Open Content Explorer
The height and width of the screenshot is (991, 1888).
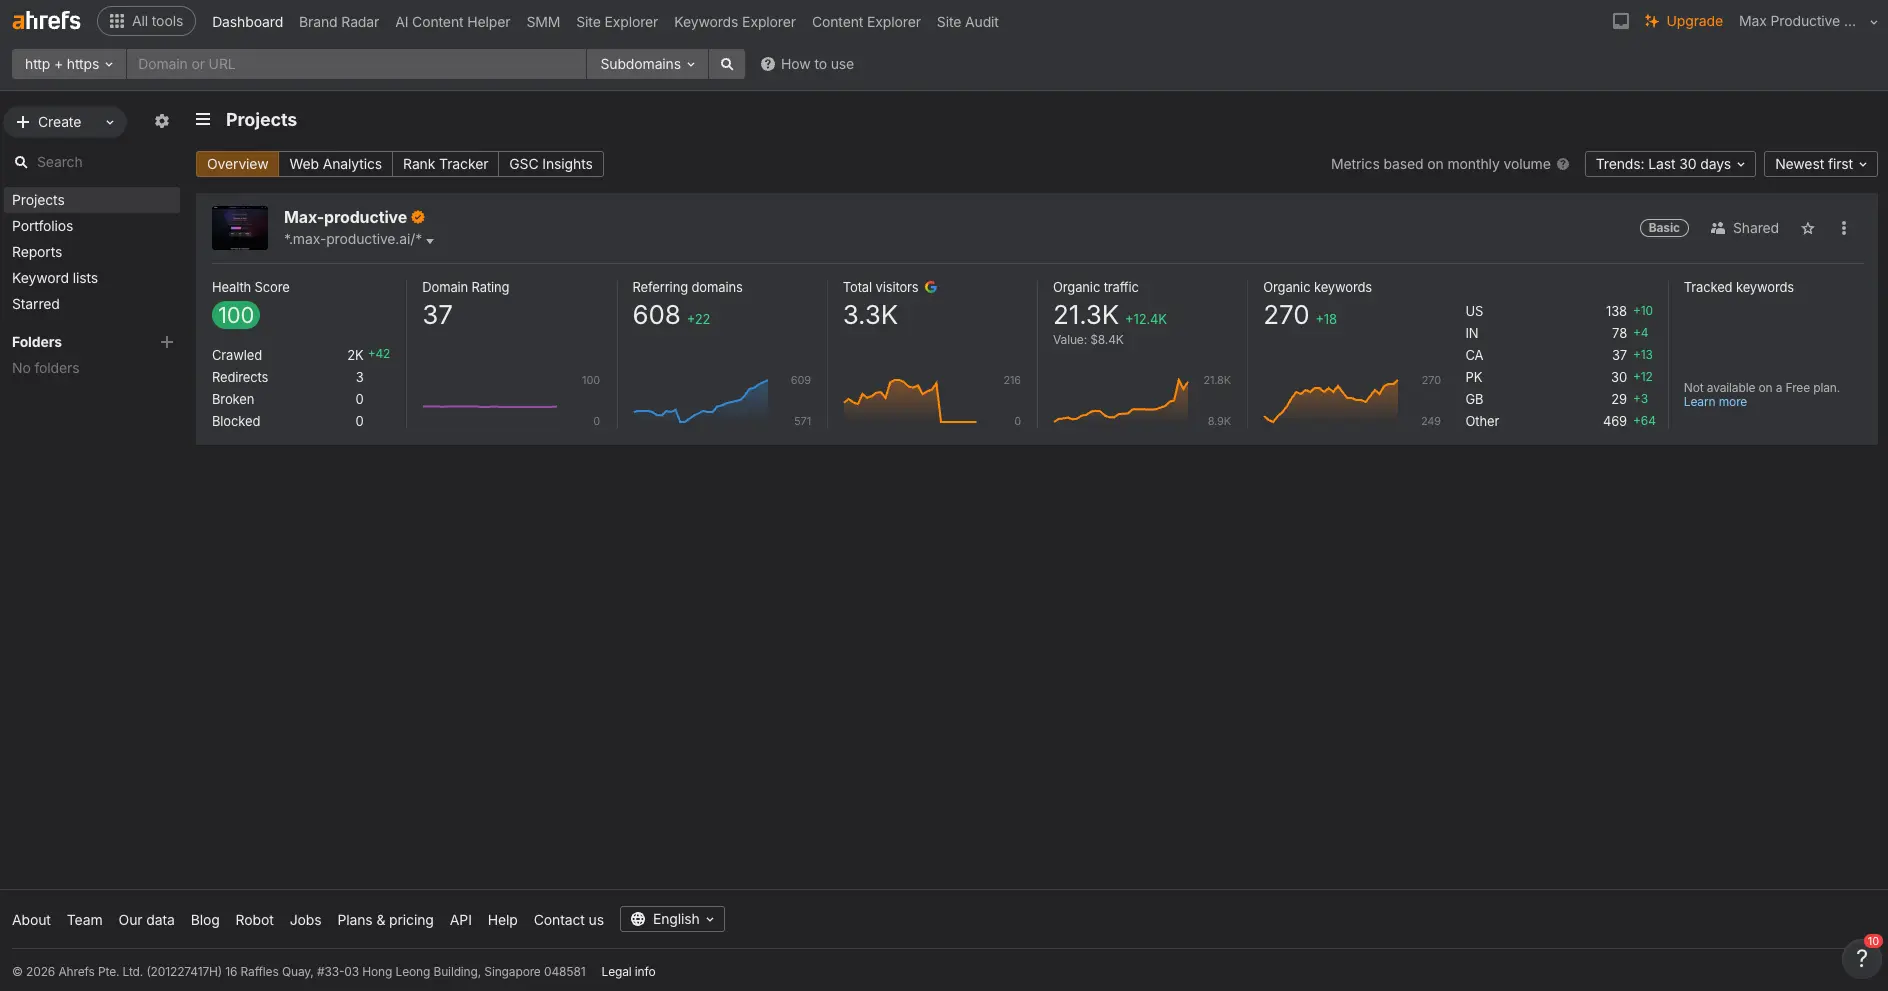[x=866, y=22]
